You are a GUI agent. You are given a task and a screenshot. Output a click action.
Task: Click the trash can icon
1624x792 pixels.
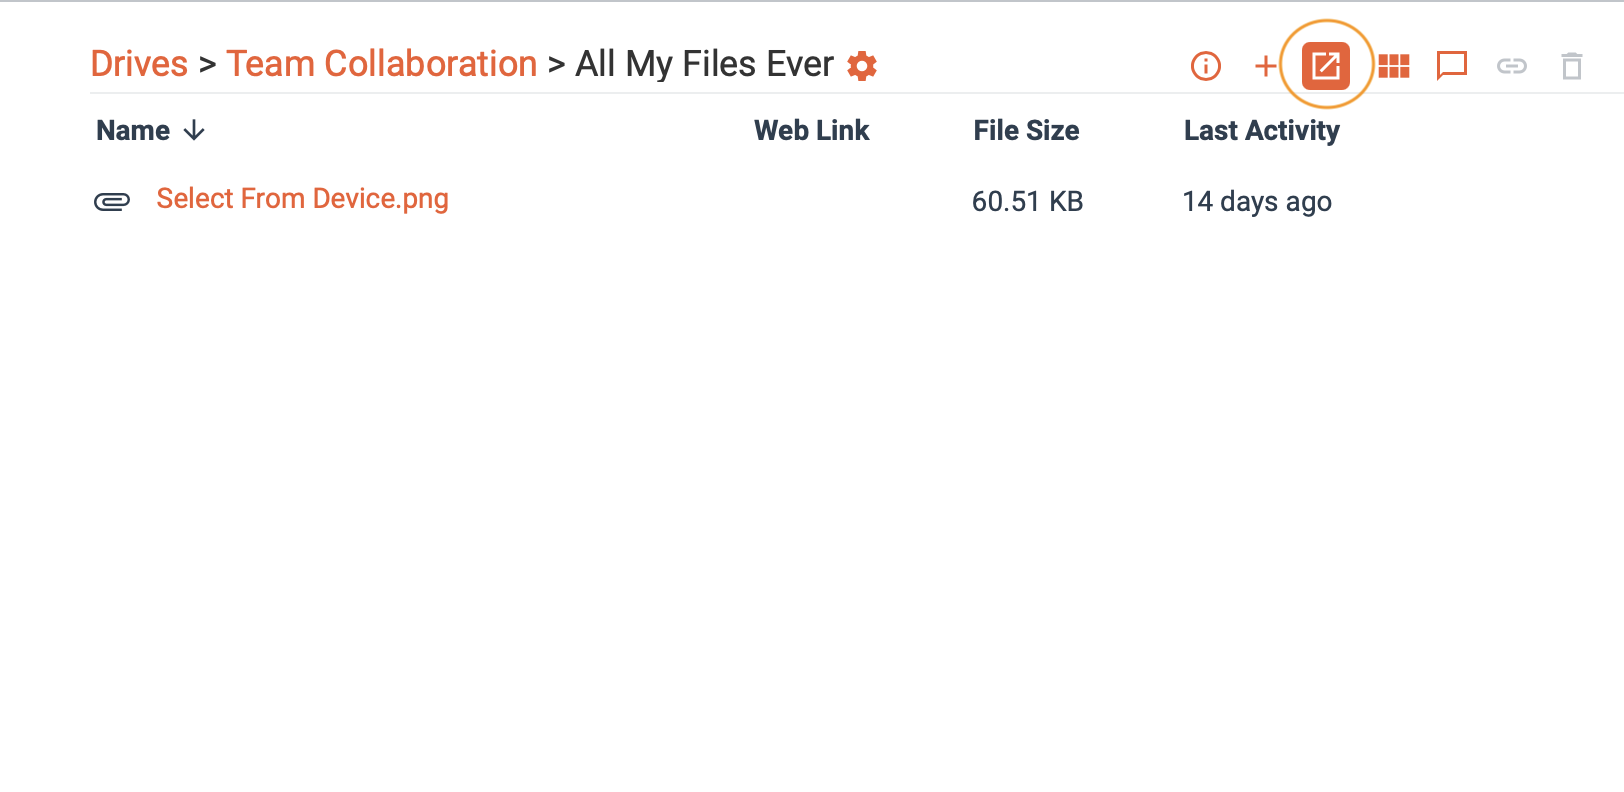point(1572,66)
